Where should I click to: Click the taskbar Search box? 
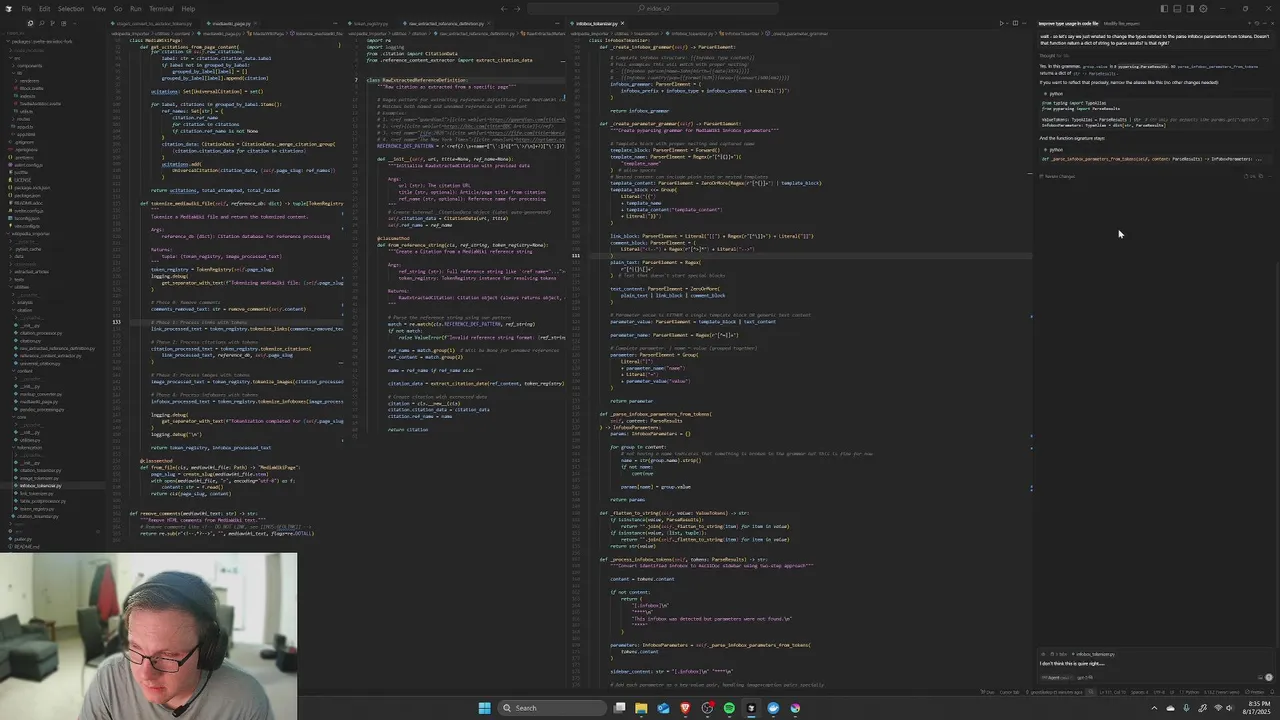552,708
